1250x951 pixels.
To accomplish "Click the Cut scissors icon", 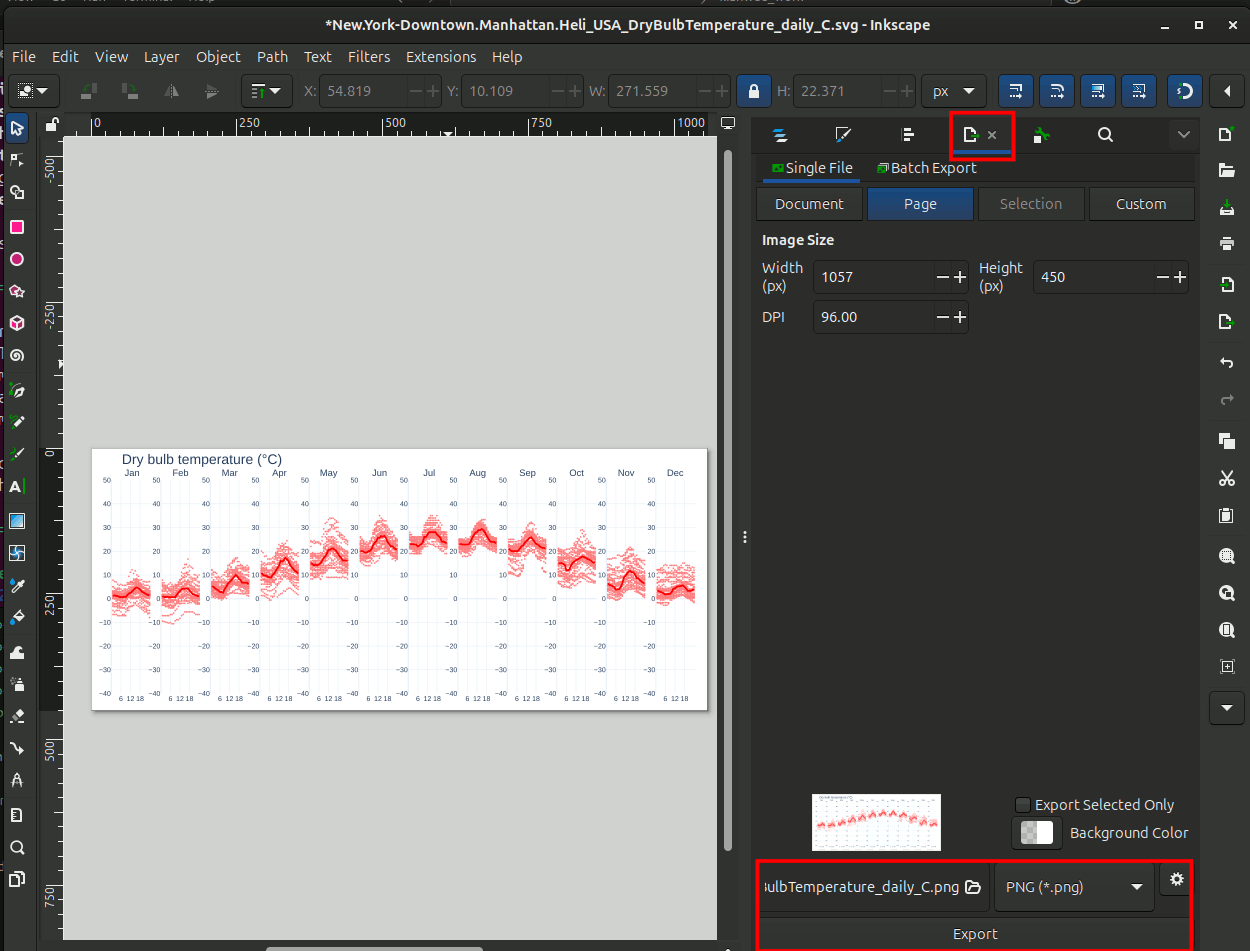I will [x=1227, y=479].
